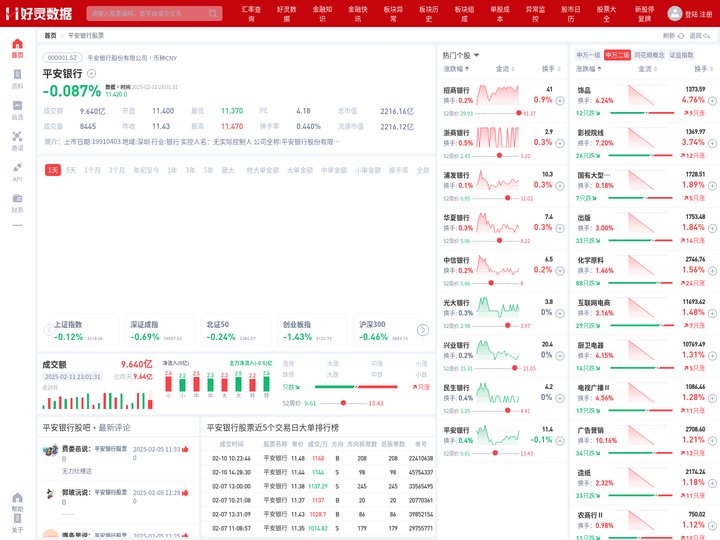Click the 000001.SZ stock code badge
The width and height of the screenshot is (720, 540).
click(x=62, y=58)
